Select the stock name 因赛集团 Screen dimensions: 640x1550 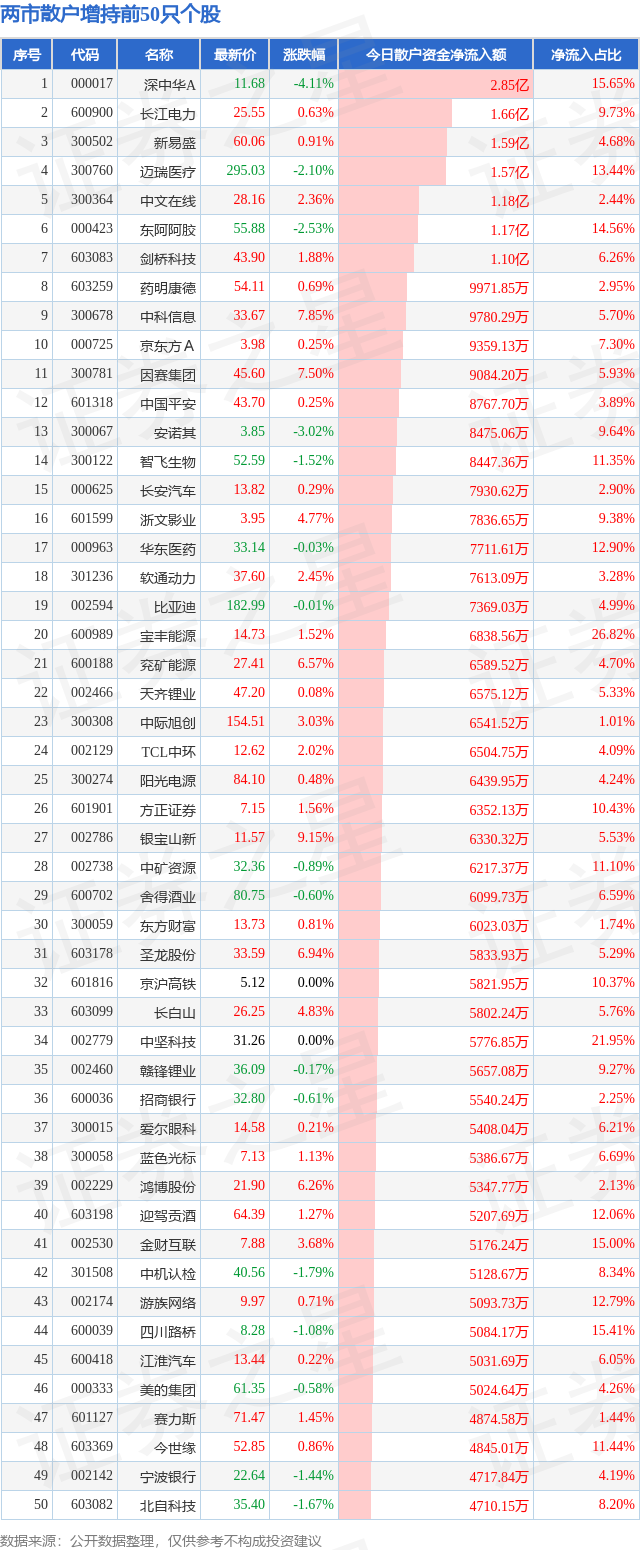[169, 374]
